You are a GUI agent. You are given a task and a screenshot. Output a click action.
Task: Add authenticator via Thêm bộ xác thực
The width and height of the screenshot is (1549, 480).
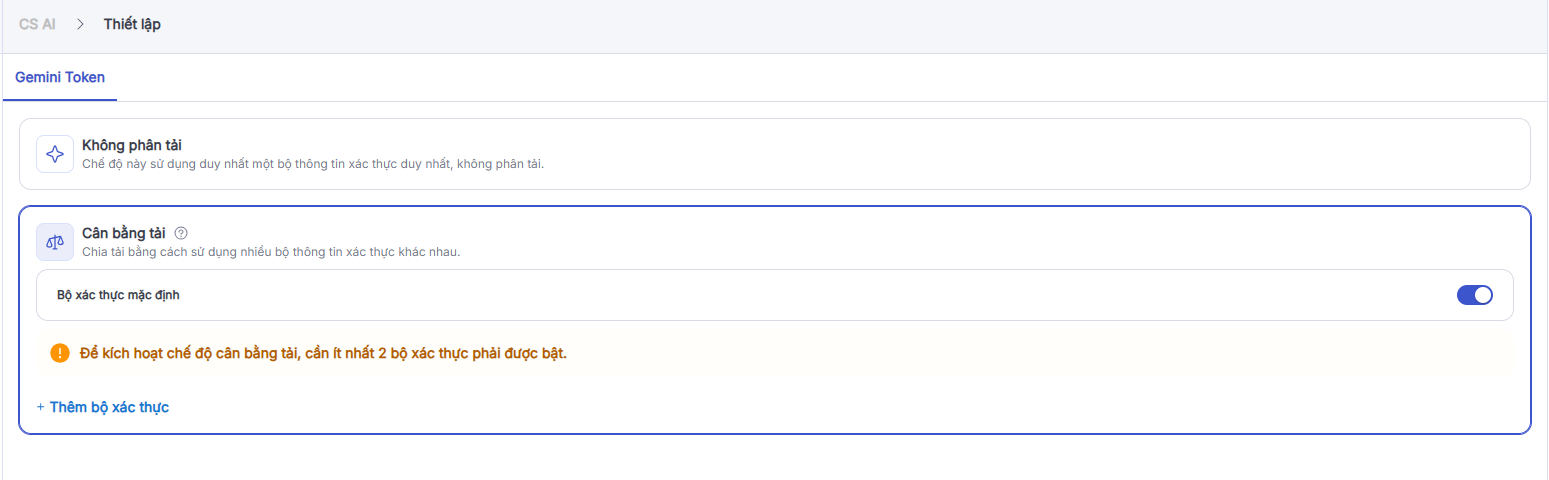point(109,407)
